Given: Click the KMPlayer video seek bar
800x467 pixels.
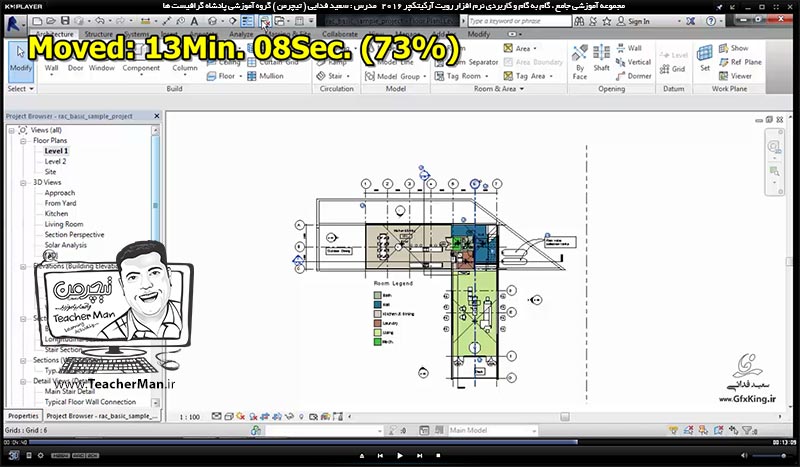Looking at the screenshot, I should [399, 442].
